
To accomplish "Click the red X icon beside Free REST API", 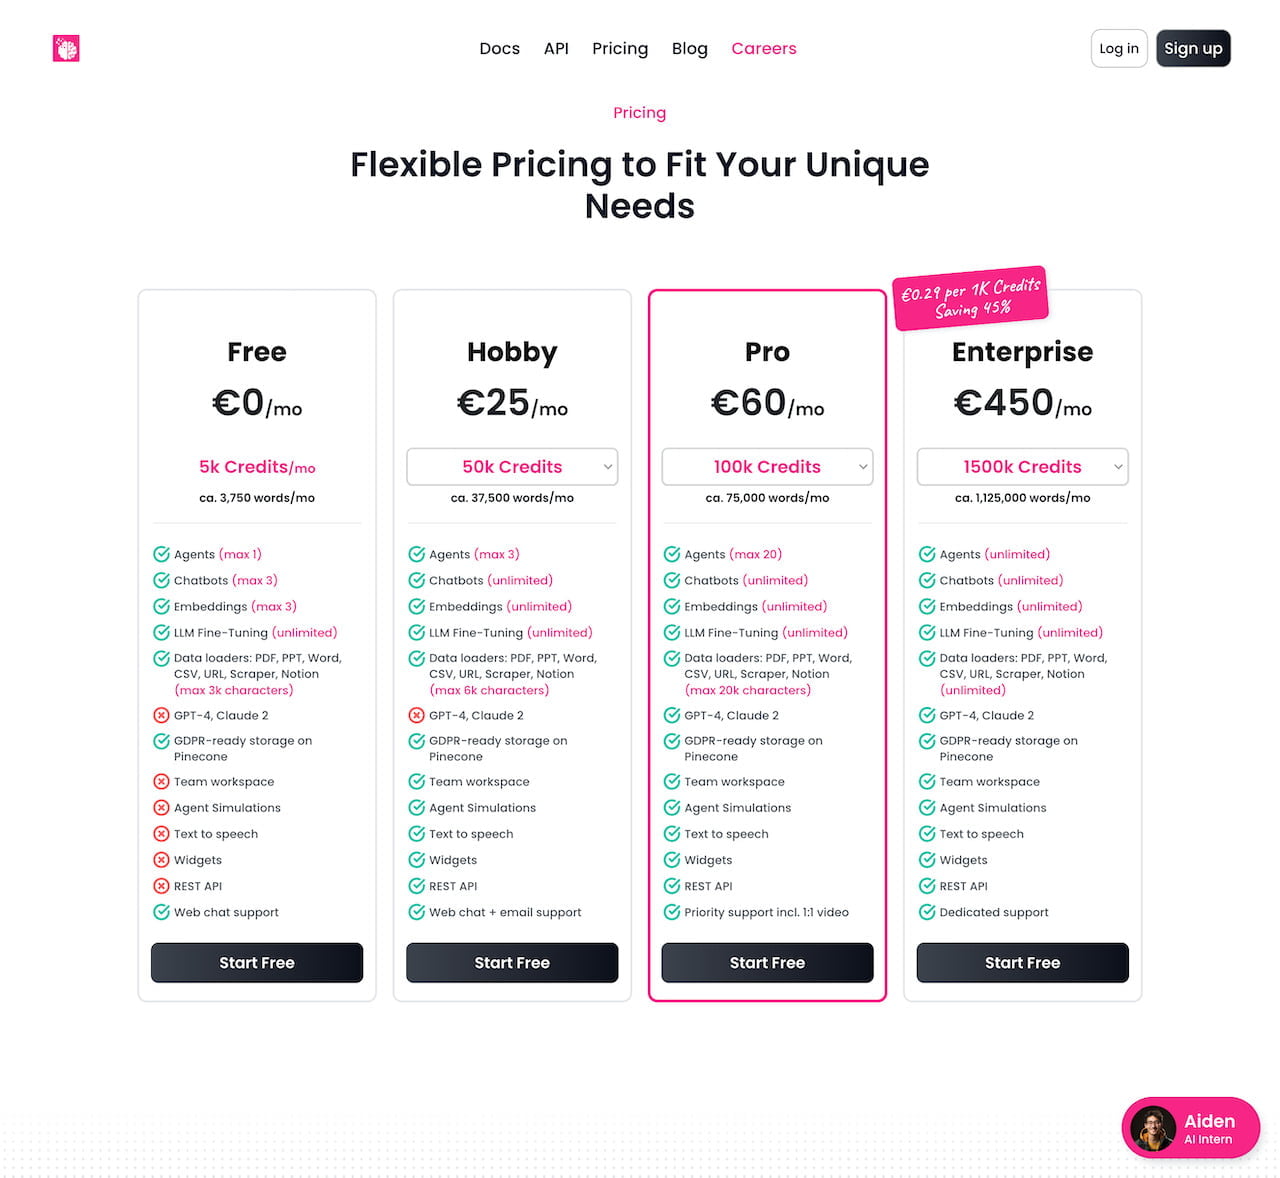I will click(x=161, y=886).
